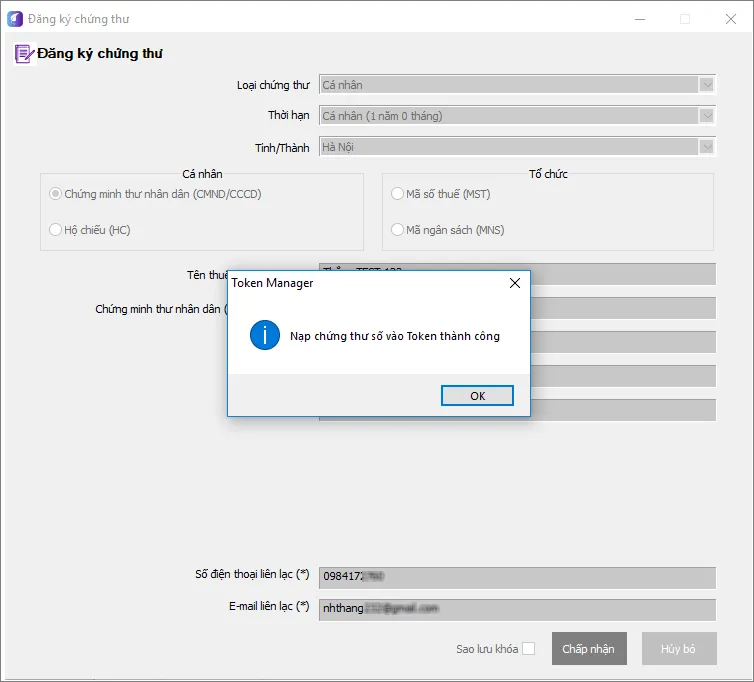This screenshot has width=754, height=682.
Task: Click the E-mail liên lạc input field
Action: (x=516, y=609)
